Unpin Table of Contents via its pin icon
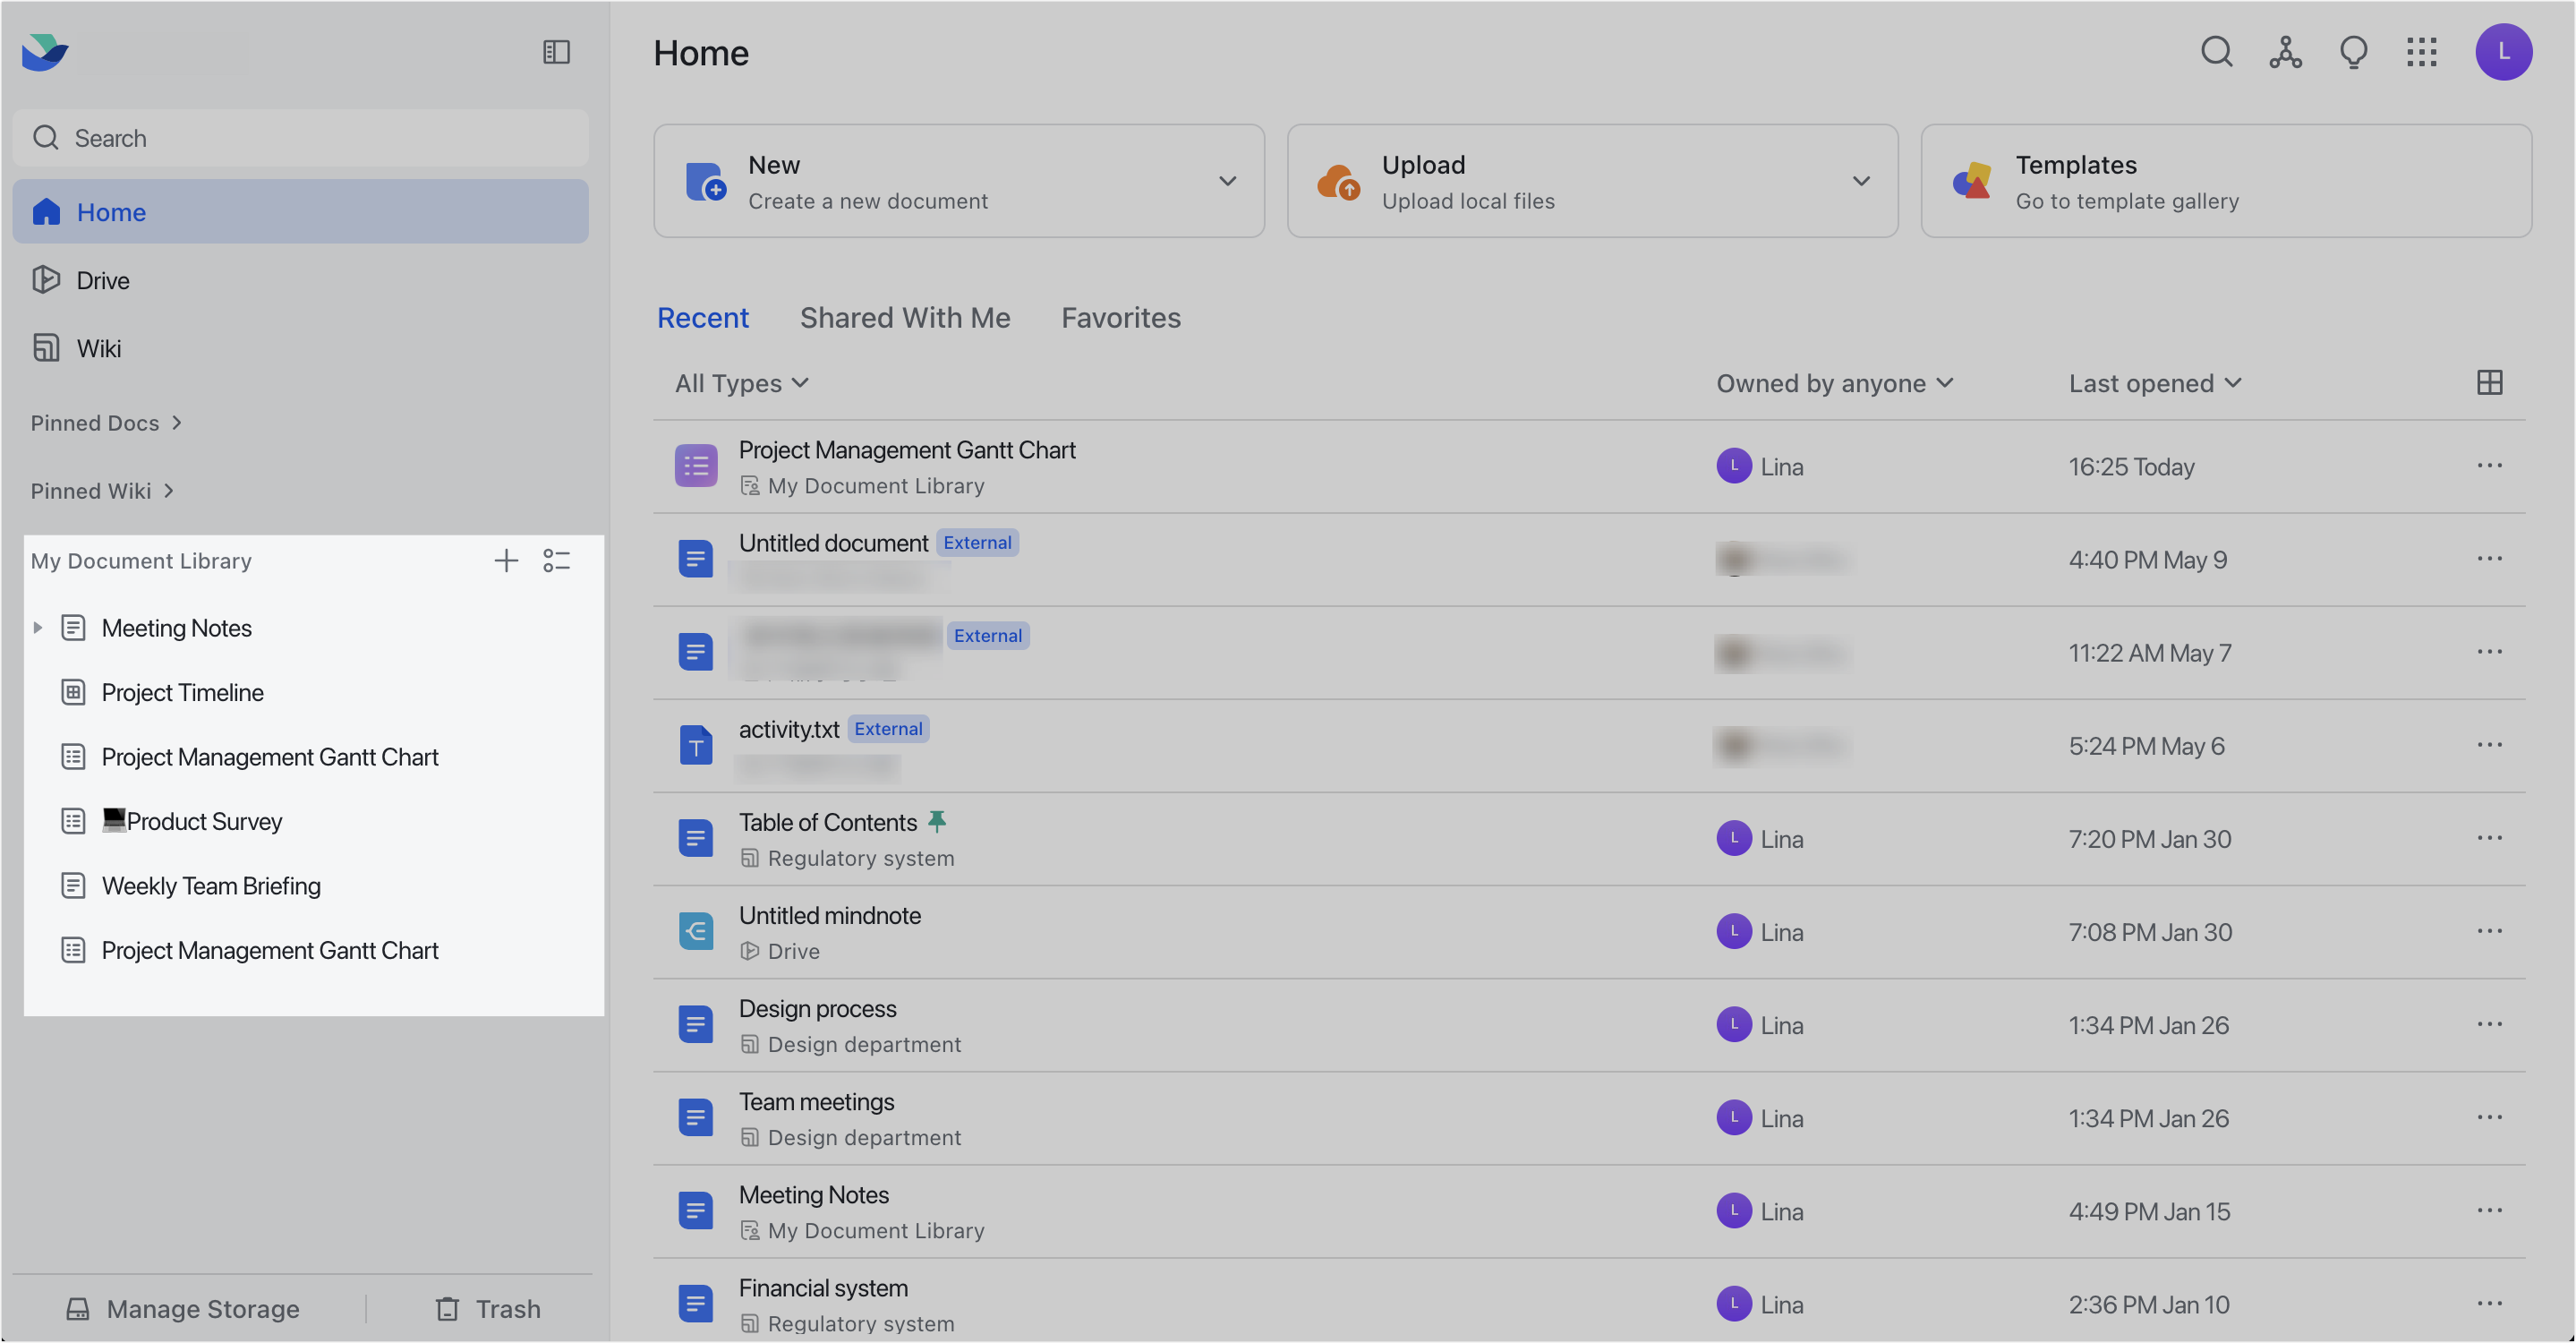The image size is (2576, 1343). pyautogui.click(x=937, y=820)
